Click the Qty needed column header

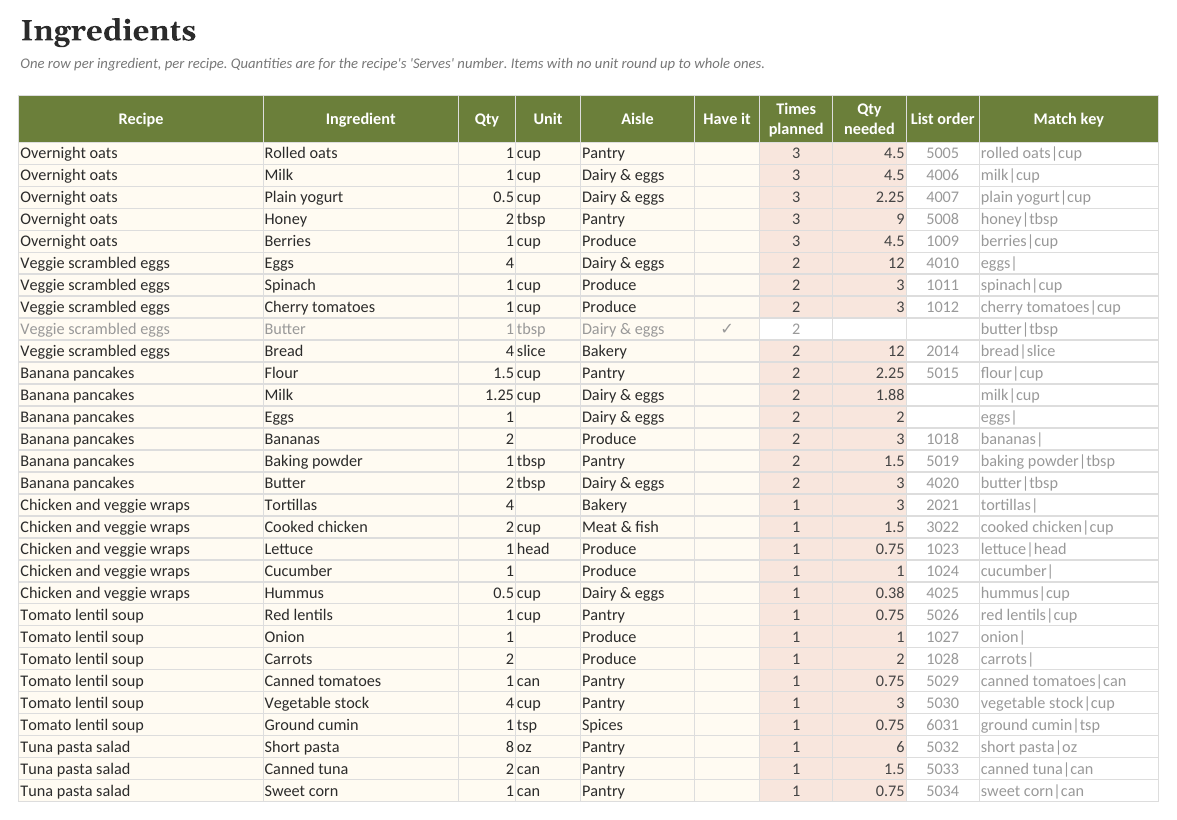[x=869, y=119]
